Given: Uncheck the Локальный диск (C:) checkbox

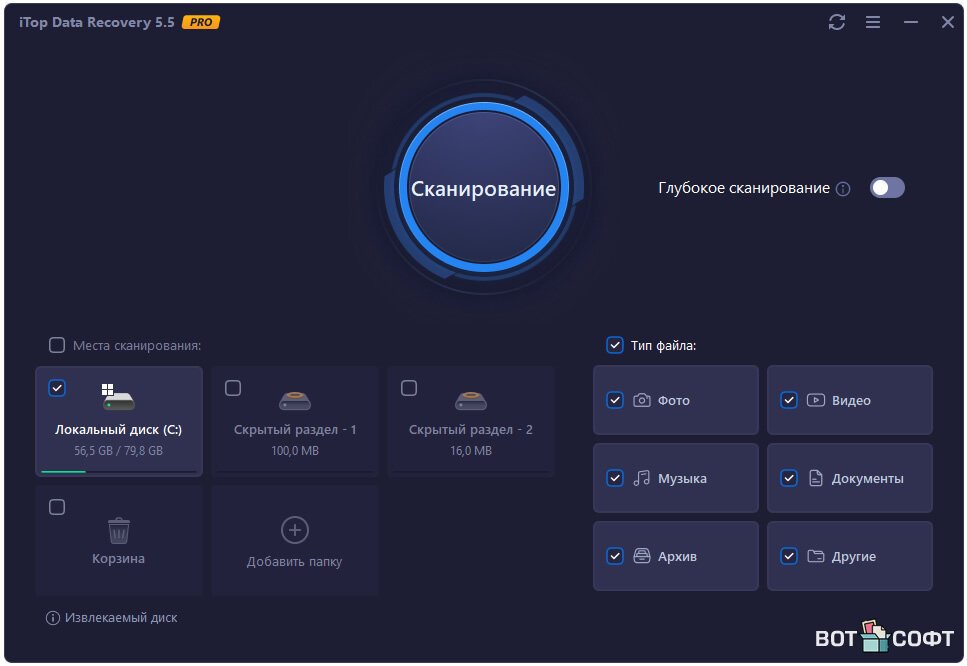Looking at the screenshot, I should (57, 388).
